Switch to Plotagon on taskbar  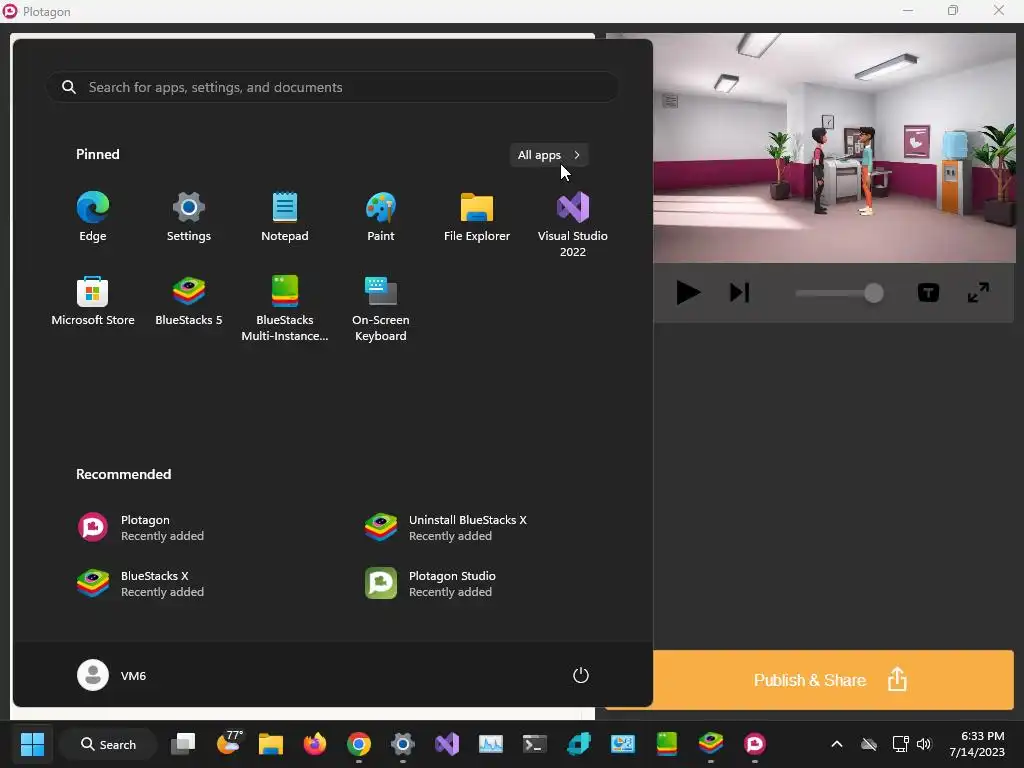click(754, 744)
